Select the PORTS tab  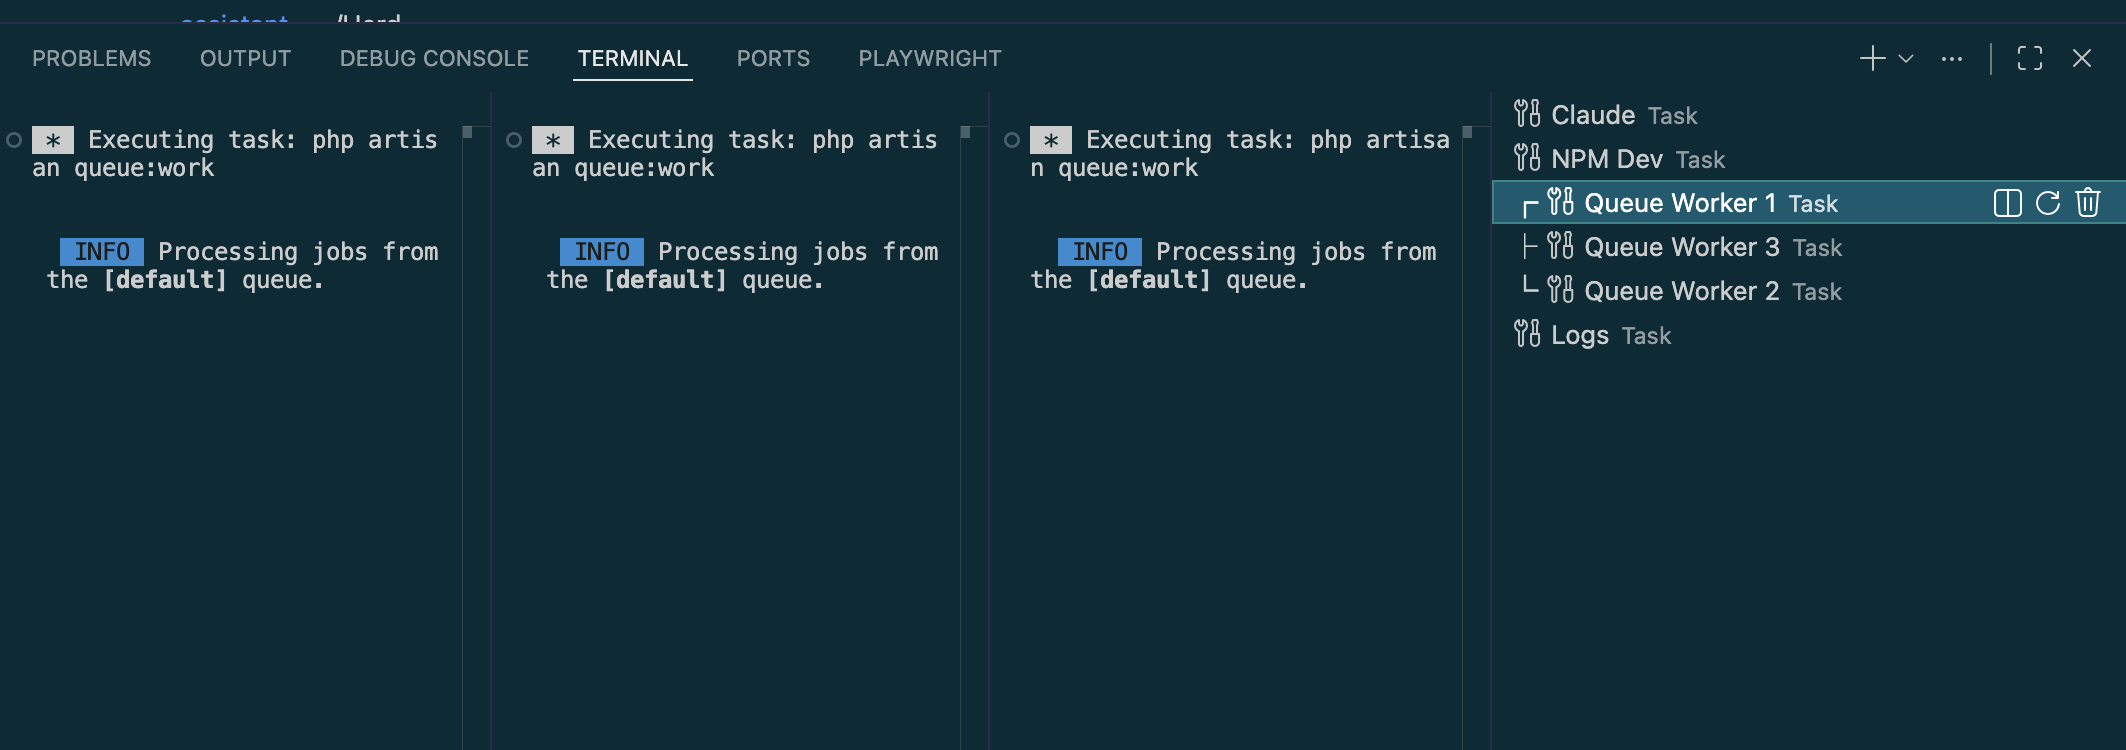point(773,59)
